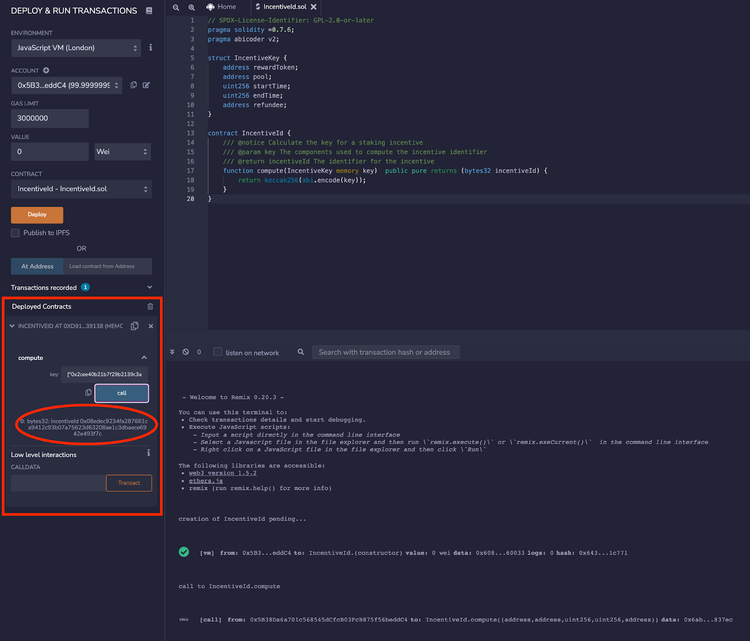Click the zoom in editor icon
750x641 pixels.
tap(191, 7)
